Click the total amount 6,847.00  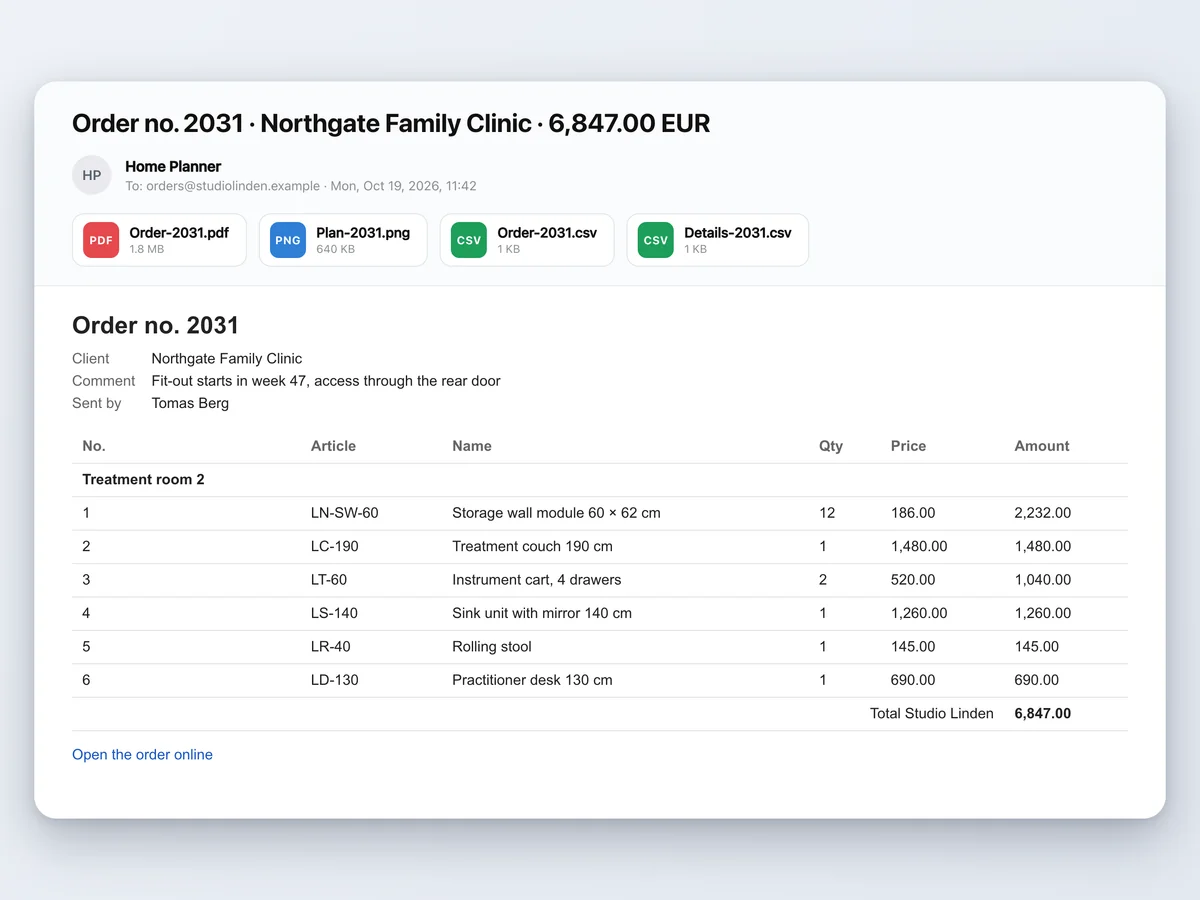click(x=1042, y=714)
